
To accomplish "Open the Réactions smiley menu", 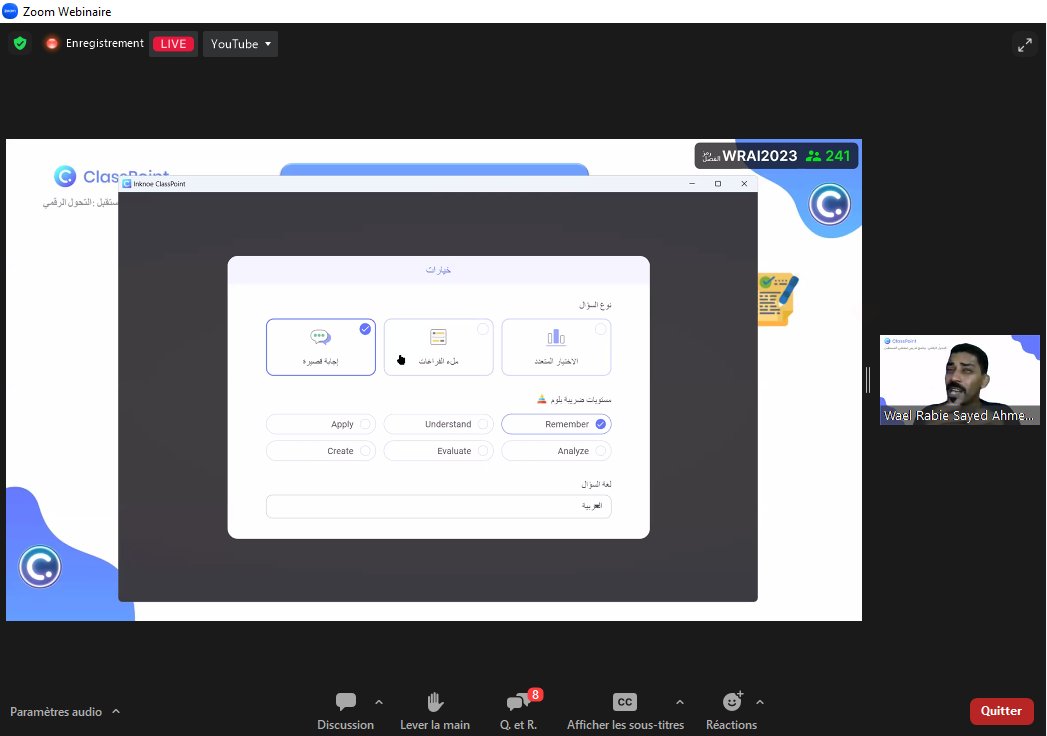I will (x=732, y=702).
